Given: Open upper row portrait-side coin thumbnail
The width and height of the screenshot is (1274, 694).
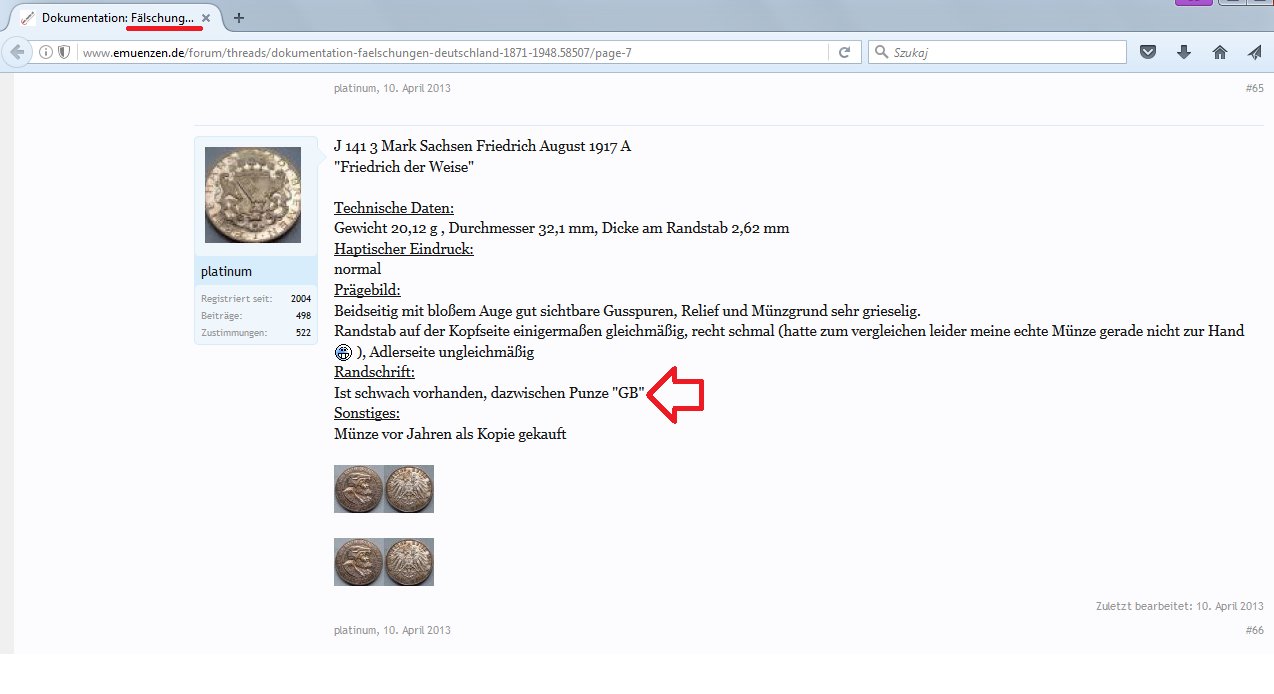Looking at the screenshot, I should tap(359, 489).
